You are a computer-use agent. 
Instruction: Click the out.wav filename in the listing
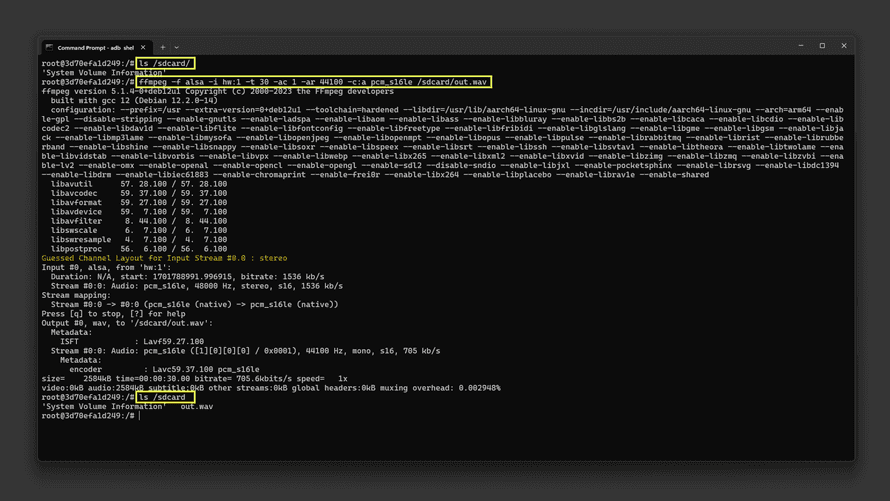point(196,407)
